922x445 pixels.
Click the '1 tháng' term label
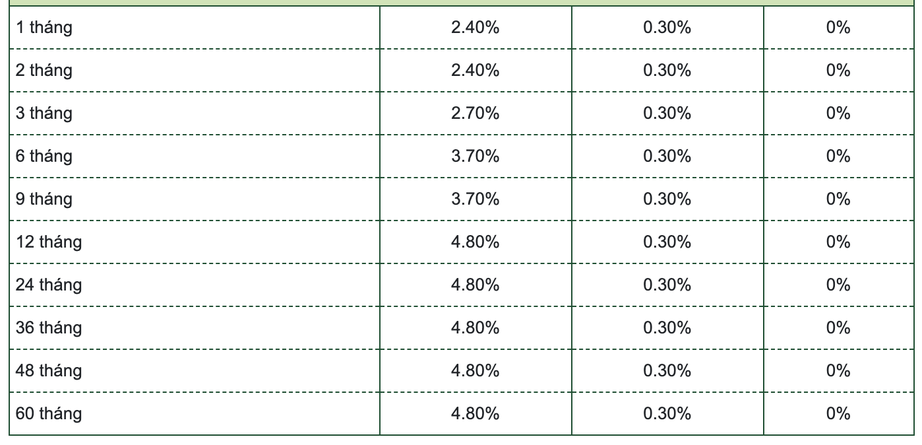pyautogui.click(x=44, y=28)
